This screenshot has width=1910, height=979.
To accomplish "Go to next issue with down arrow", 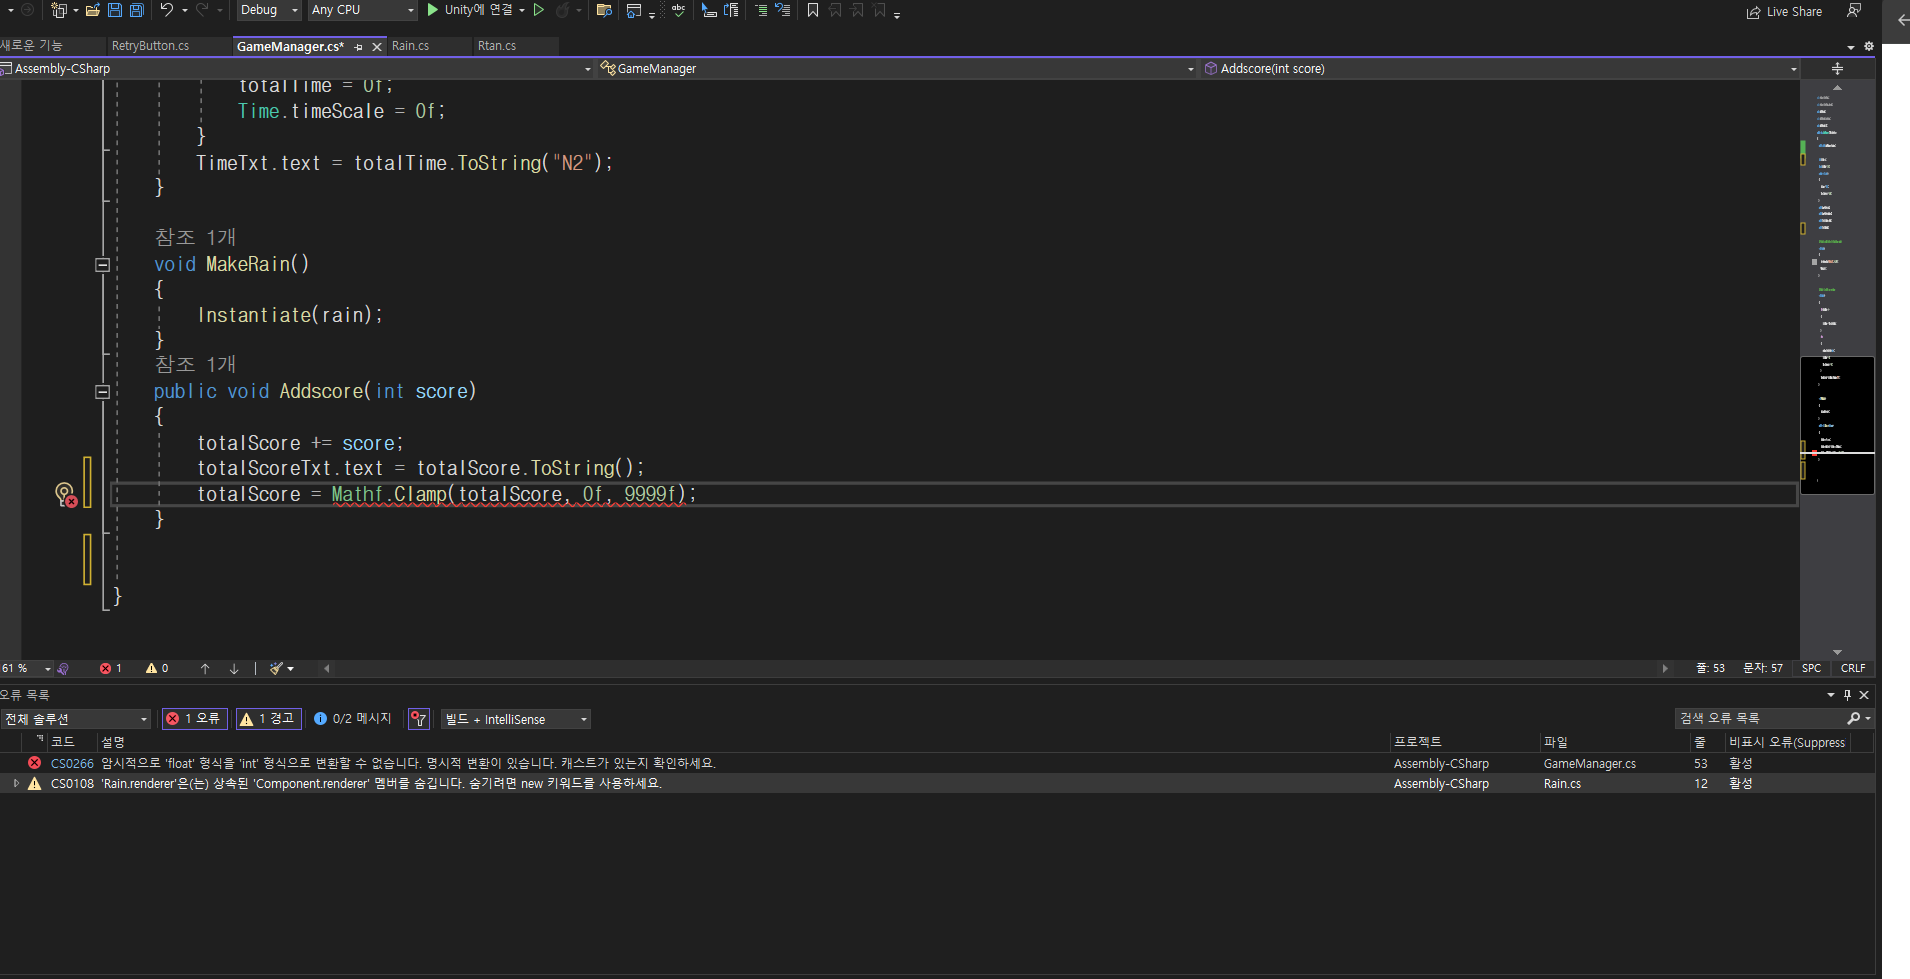I will [234, 669].
